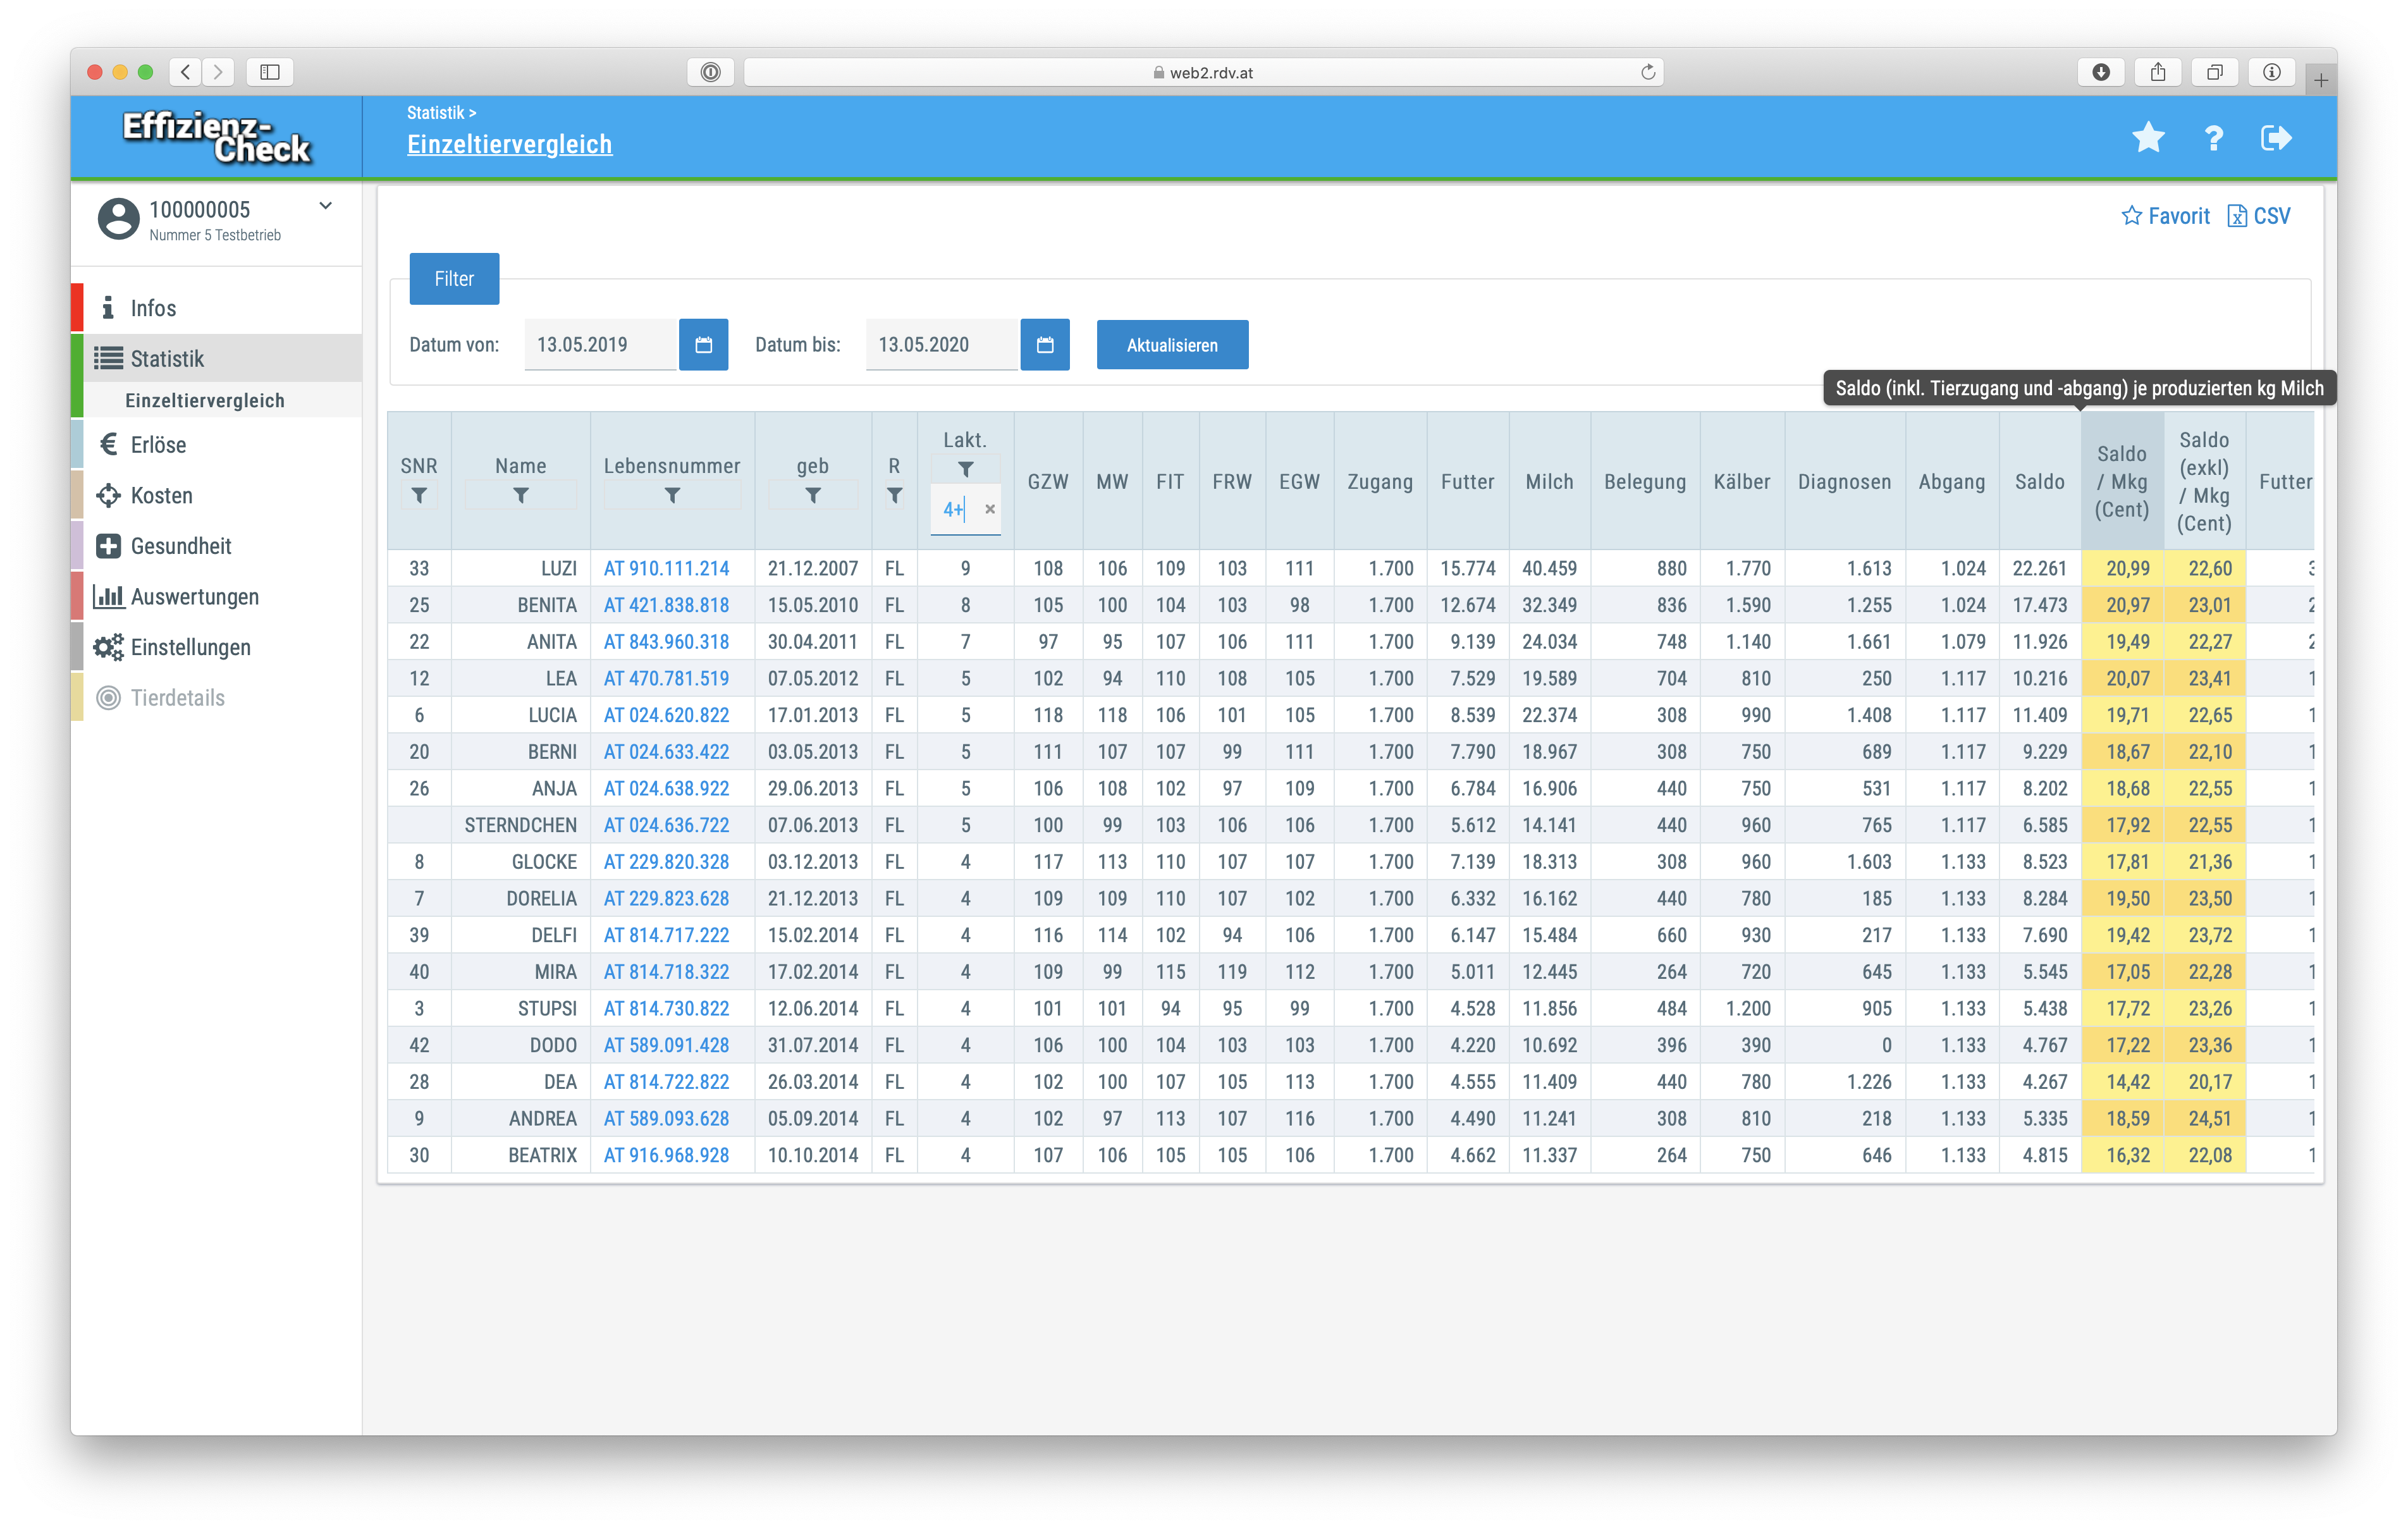
Task: Click the Filter tab button
Action: [454, 279]
